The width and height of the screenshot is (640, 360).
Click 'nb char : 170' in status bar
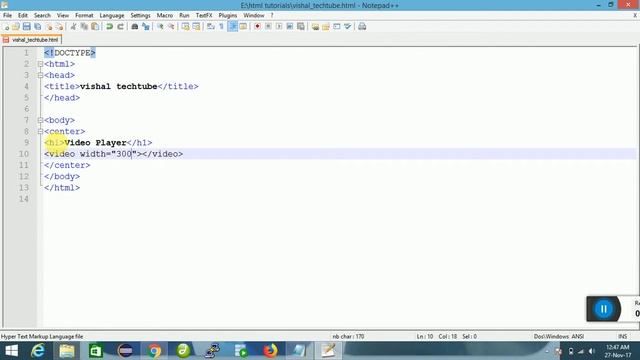(x=348, y=336)
